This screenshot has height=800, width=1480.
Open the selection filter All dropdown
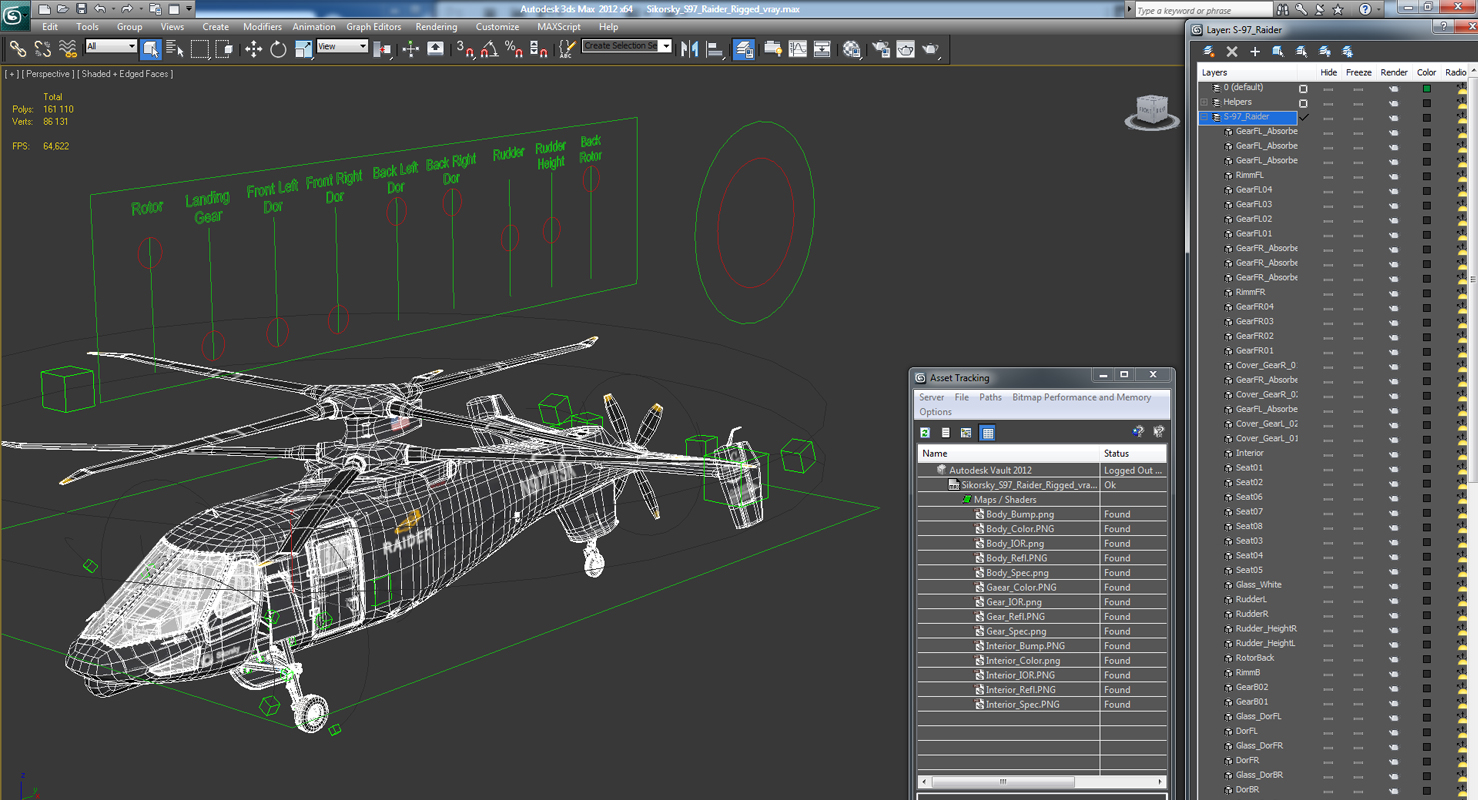point(111,46)
